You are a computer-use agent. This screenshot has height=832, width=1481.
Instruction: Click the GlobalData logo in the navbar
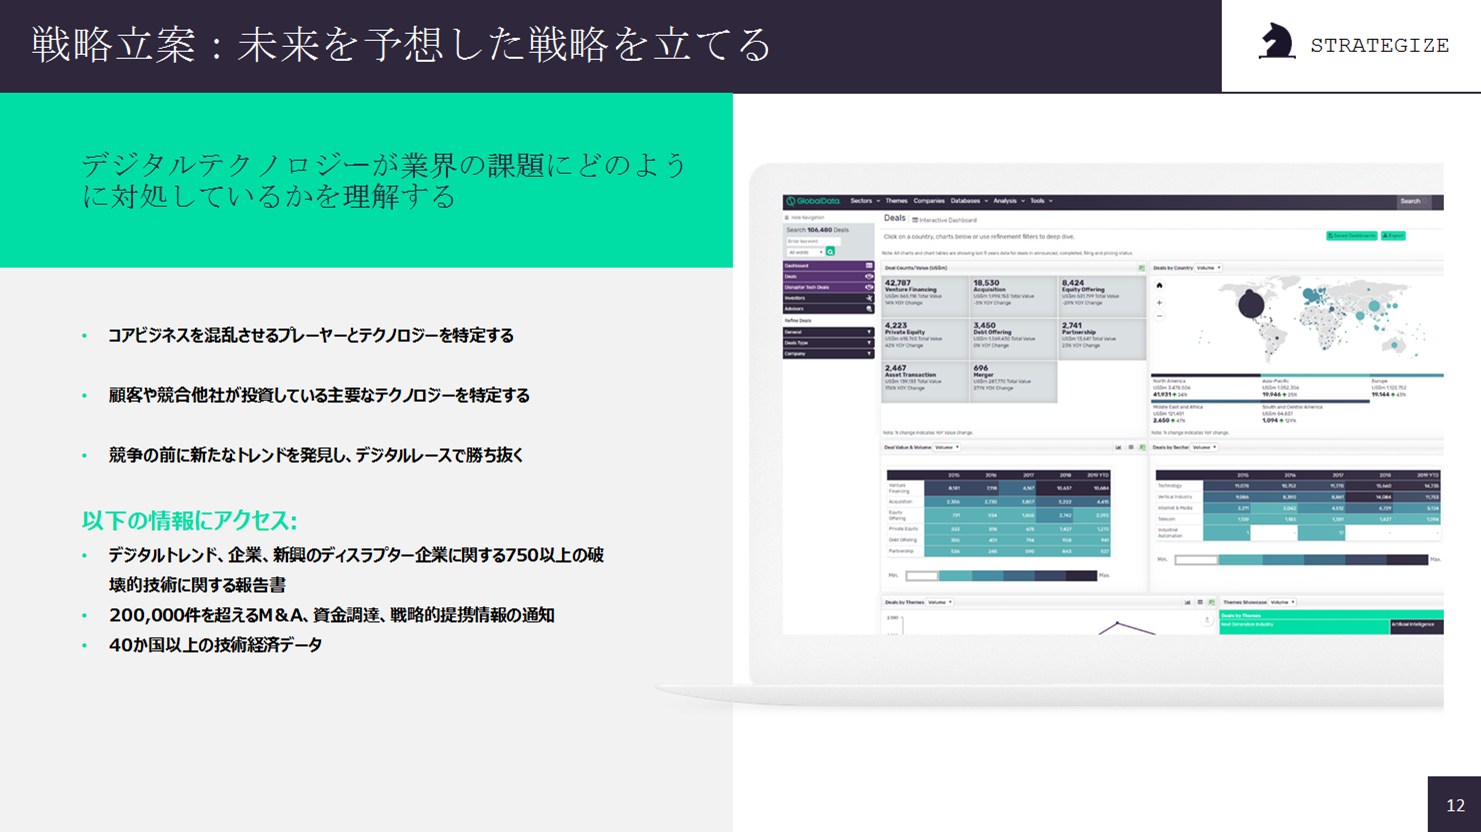click(x=813, y=201)
